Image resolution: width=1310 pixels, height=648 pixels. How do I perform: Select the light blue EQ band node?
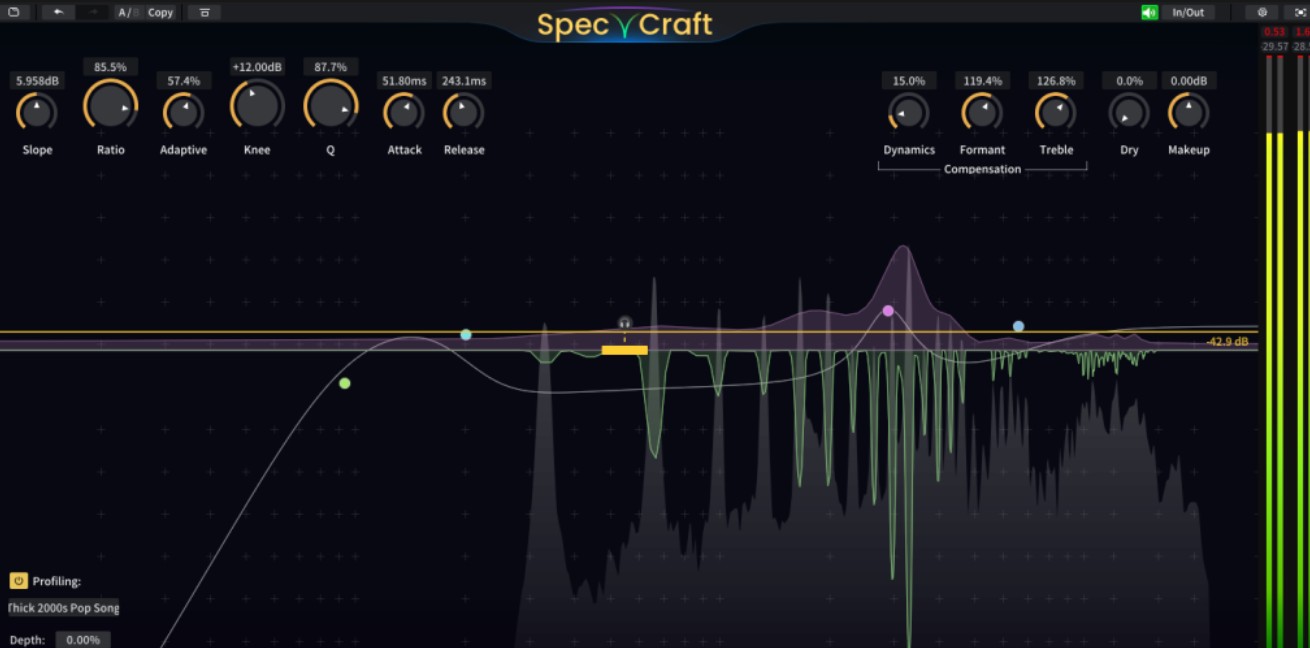coord(1018,326)
